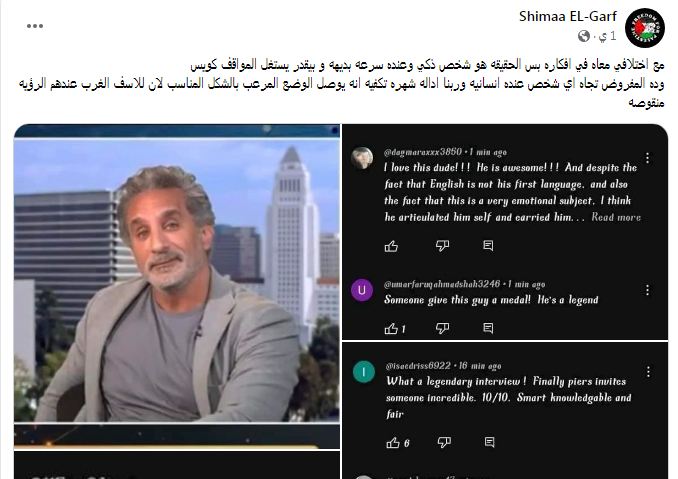Open Shimaa EL-Garf's profile picture
The width and height of the screenshot is (678, 479).
pyautogui.click(x=645, y=28)
